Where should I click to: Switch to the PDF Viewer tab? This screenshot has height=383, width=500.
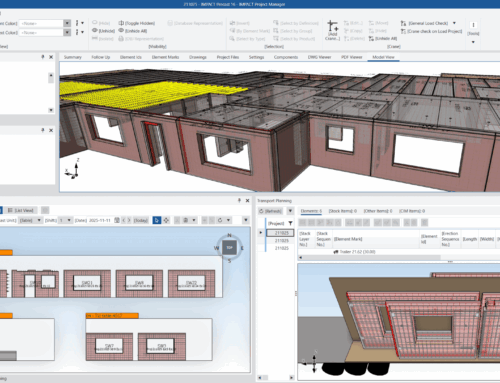tap(351, 57)
